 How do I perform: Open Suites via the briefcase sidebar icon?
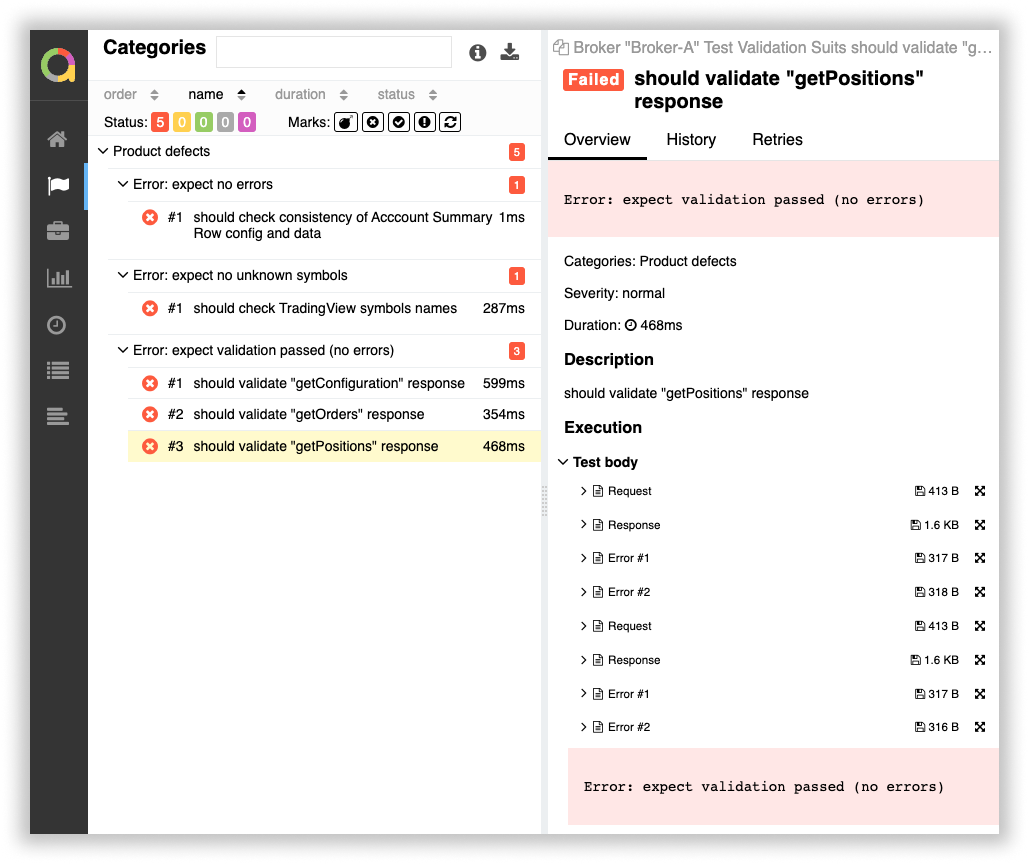click(x=58, y=231)
